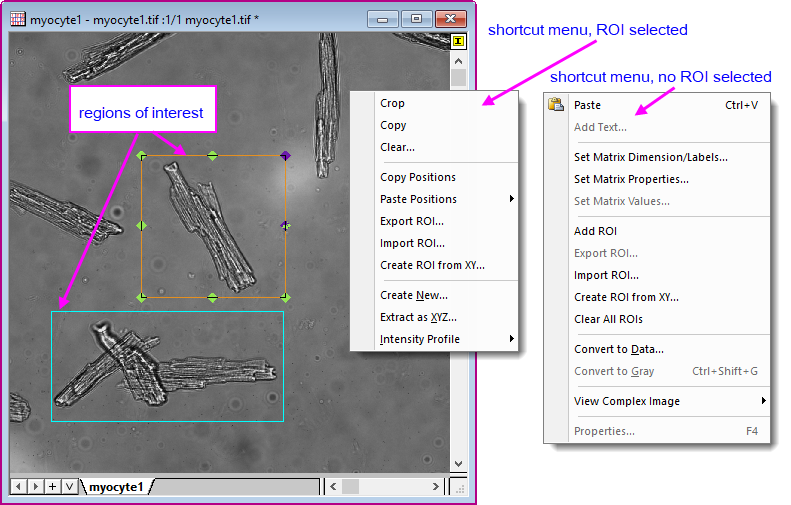Image resolution: width=791 pixels, height=505 pixels.
Task: Choose Set Matrix Dimension/Labels option
Action: (650, 157)
